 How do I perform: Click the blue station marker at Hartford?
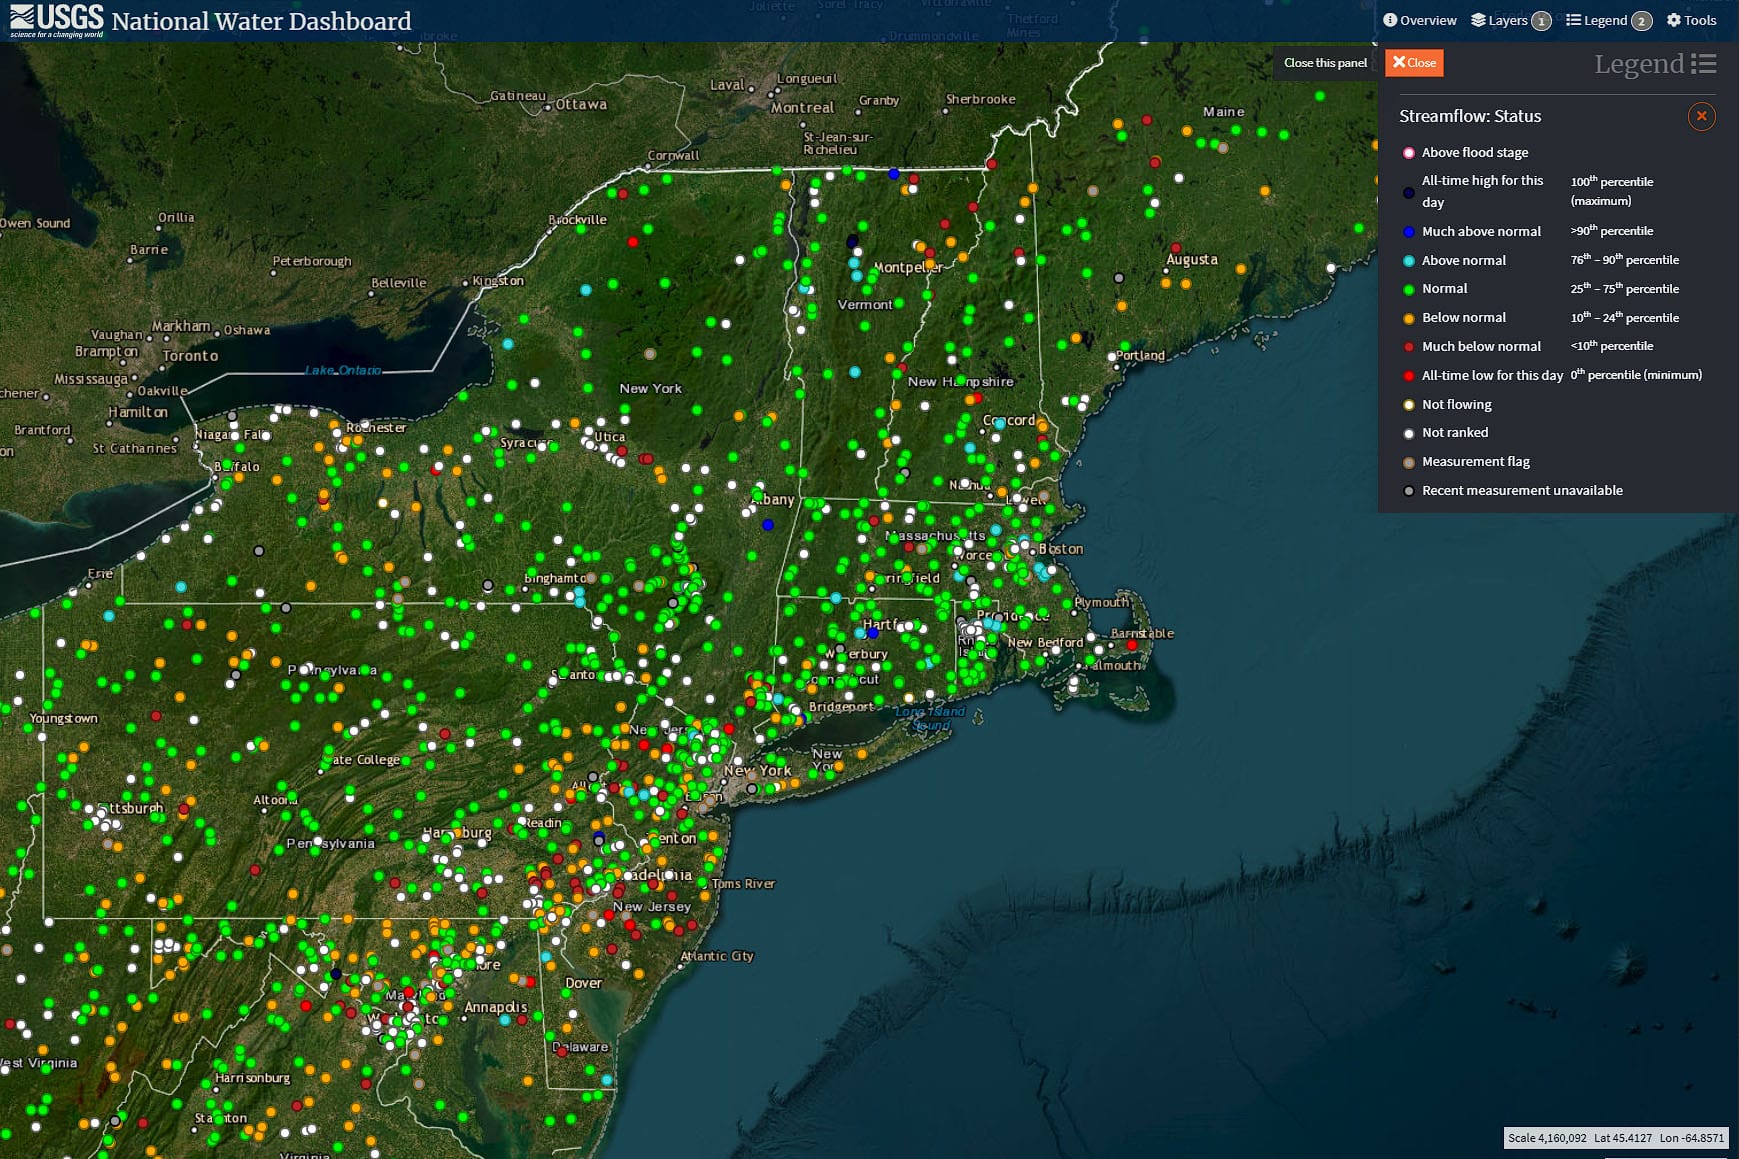tap(873, 633)
